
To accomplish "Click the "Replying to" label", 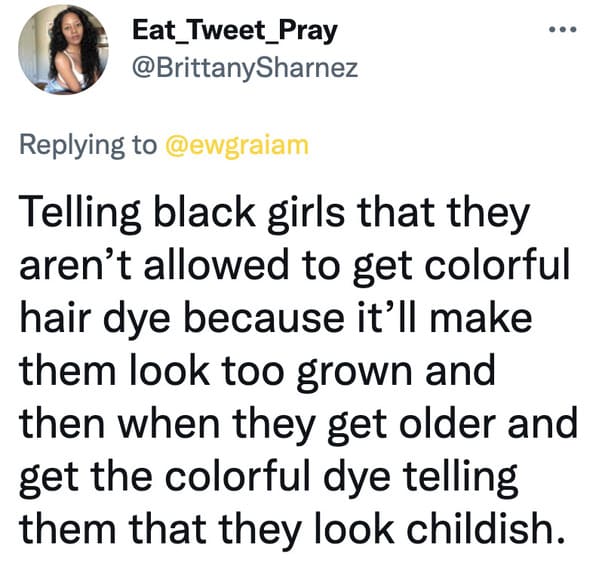I will pyautogui.click(x=88, y=146).
